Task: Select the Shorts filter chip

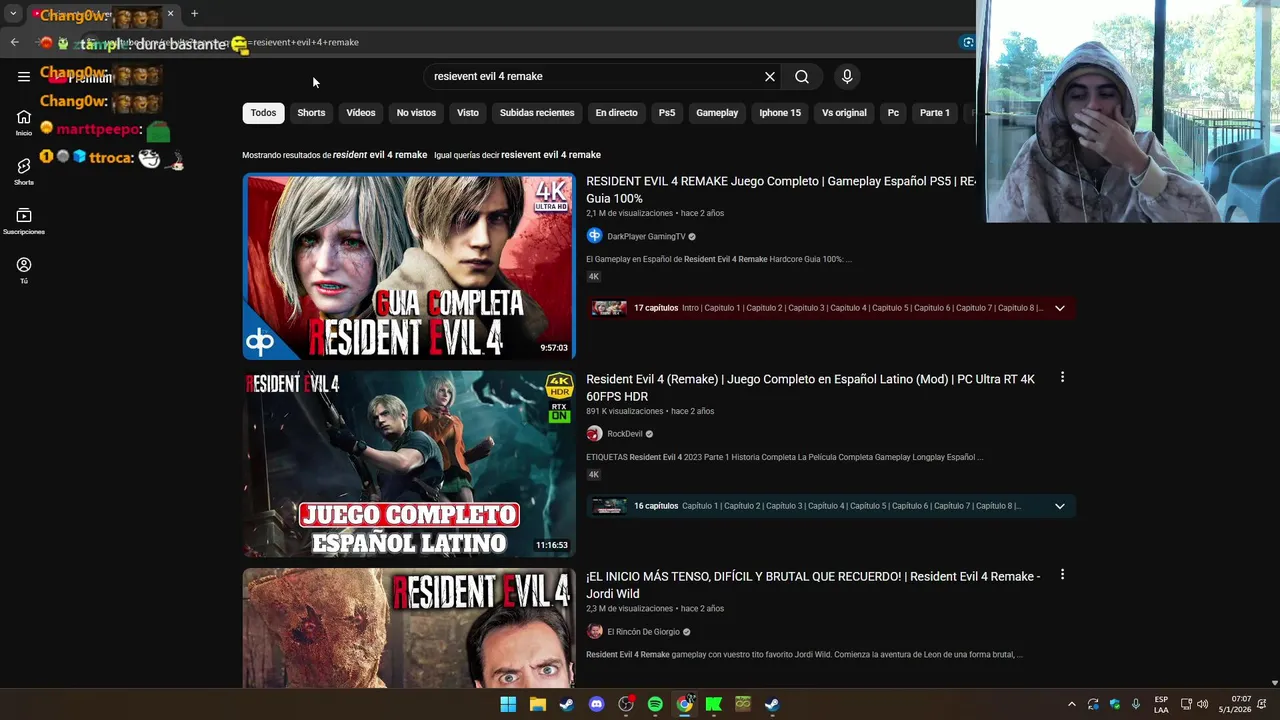Action: point(311,113)
